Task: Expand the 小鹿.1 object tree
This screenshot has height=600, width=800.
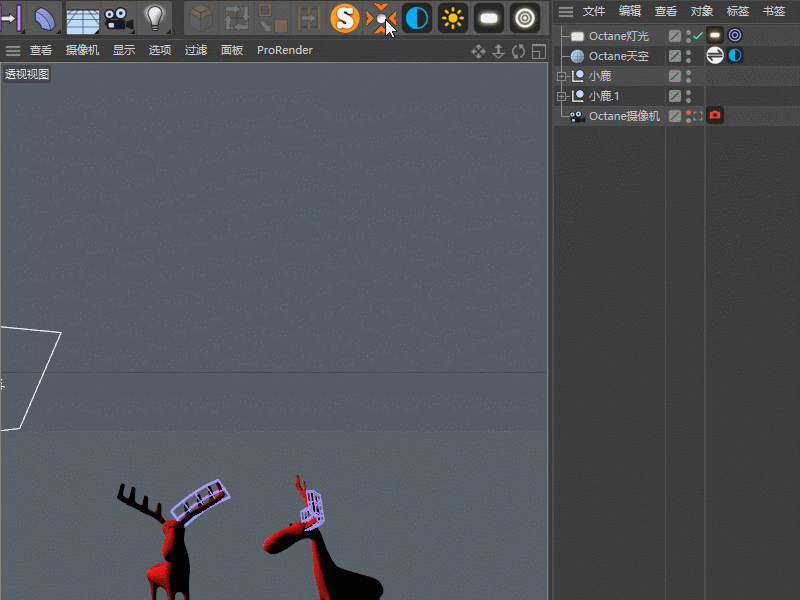Action: [562, 96]
